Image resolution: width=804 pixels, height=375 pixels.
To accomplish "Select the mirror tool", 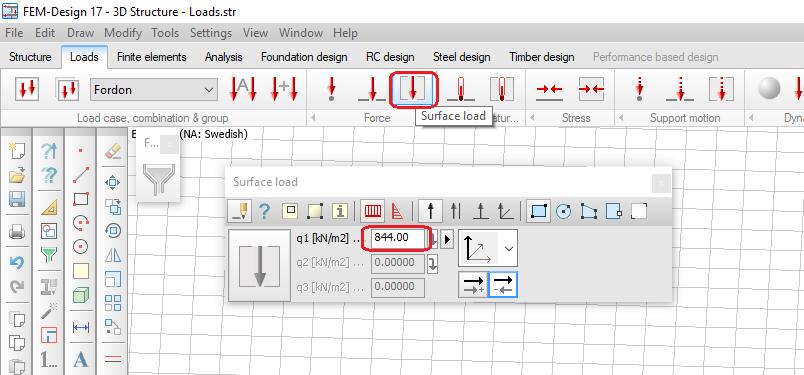I will pyautogui.click(x=112, y=255).
